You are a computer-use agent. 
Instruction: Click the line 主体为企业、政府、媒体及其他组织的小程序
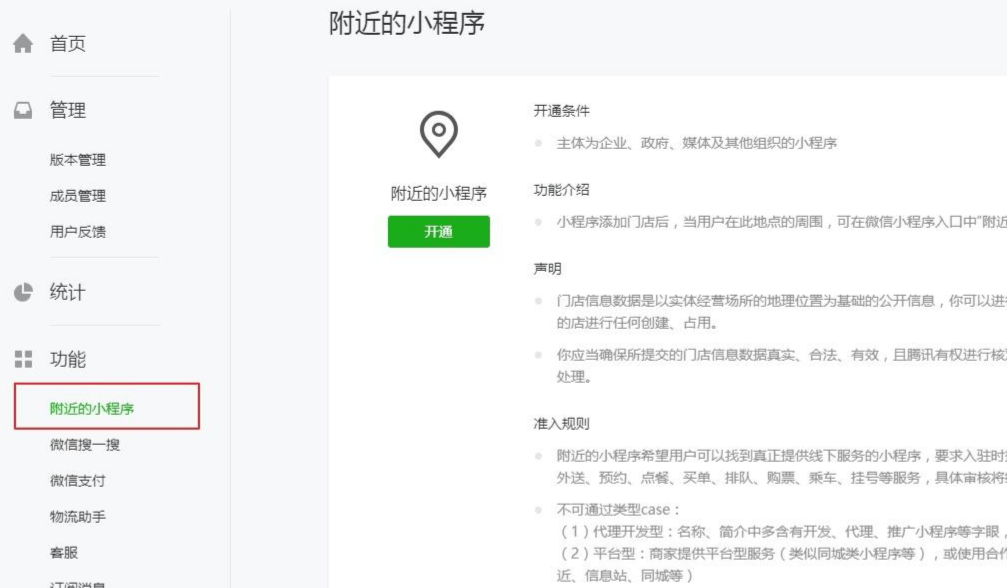tap(697, 143)
